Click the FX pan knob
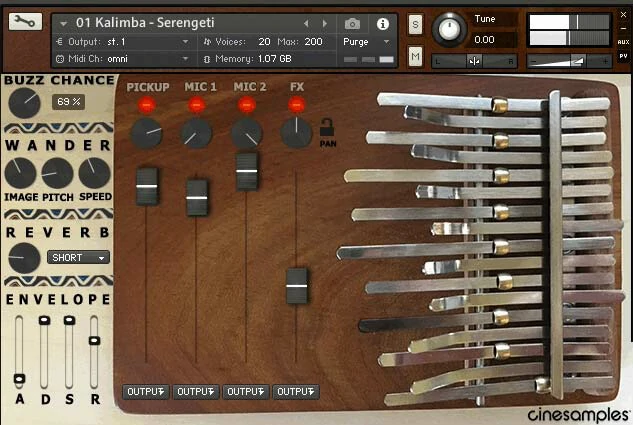The width and height of the screenshot is (633, 425). click(x=296, y=133)
